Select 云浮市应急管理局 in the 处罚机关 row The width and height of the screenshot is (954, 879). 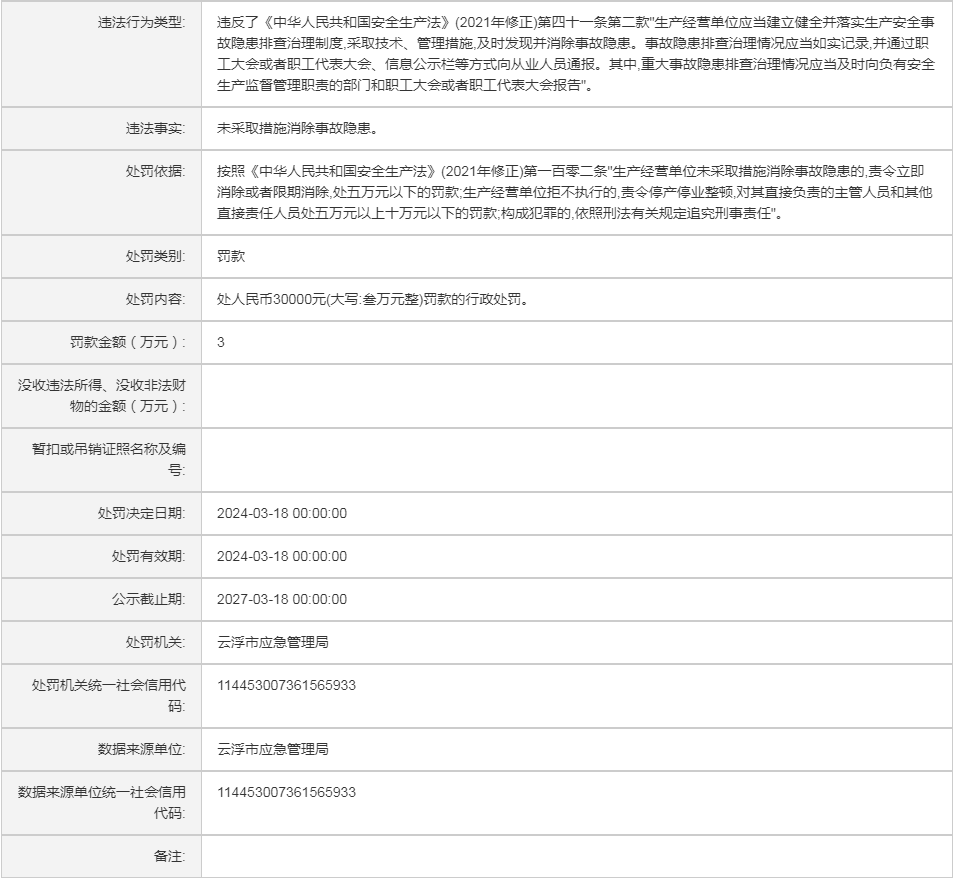tap(273, 642)
